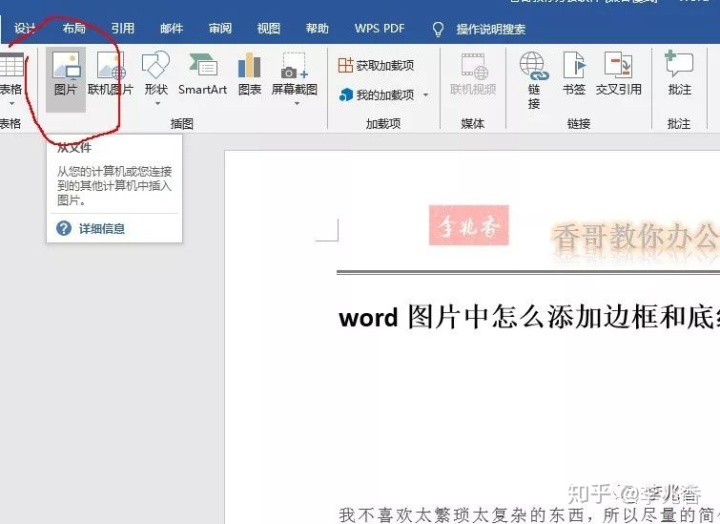The height and width of the screenshot is (524, 720).
Task: Expand the 形状 shapes dropdown arrow
Action: pyautogui.click(x=158, y=103)
